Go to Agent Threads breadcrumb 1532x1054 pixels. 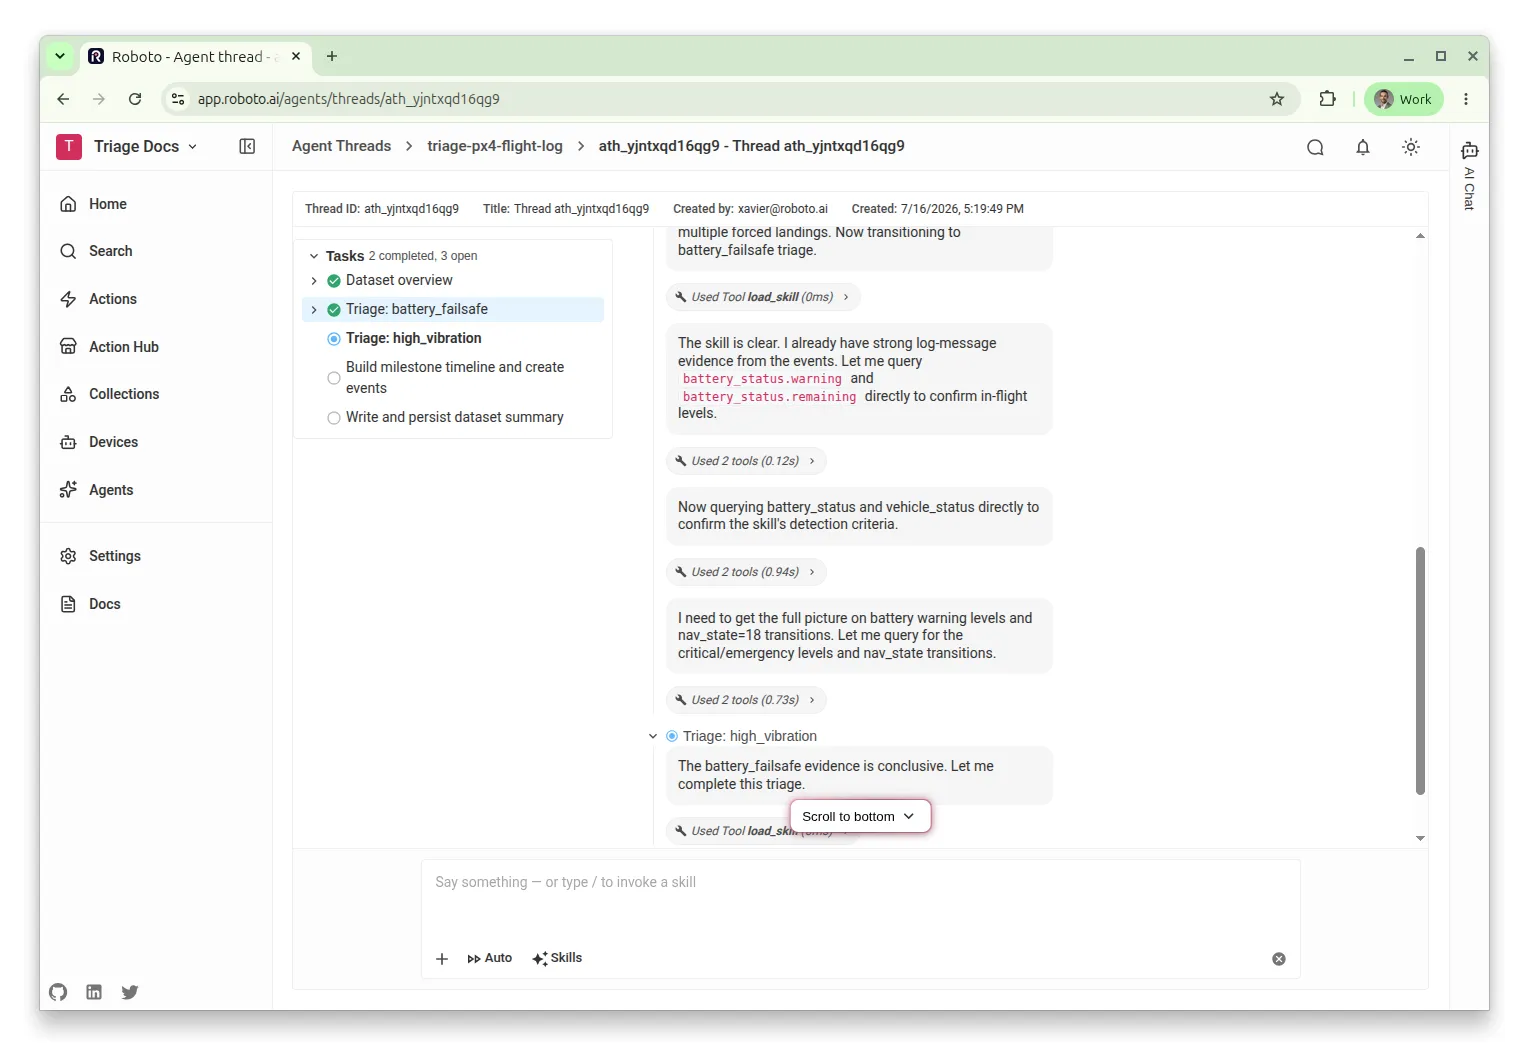(341, 146)
